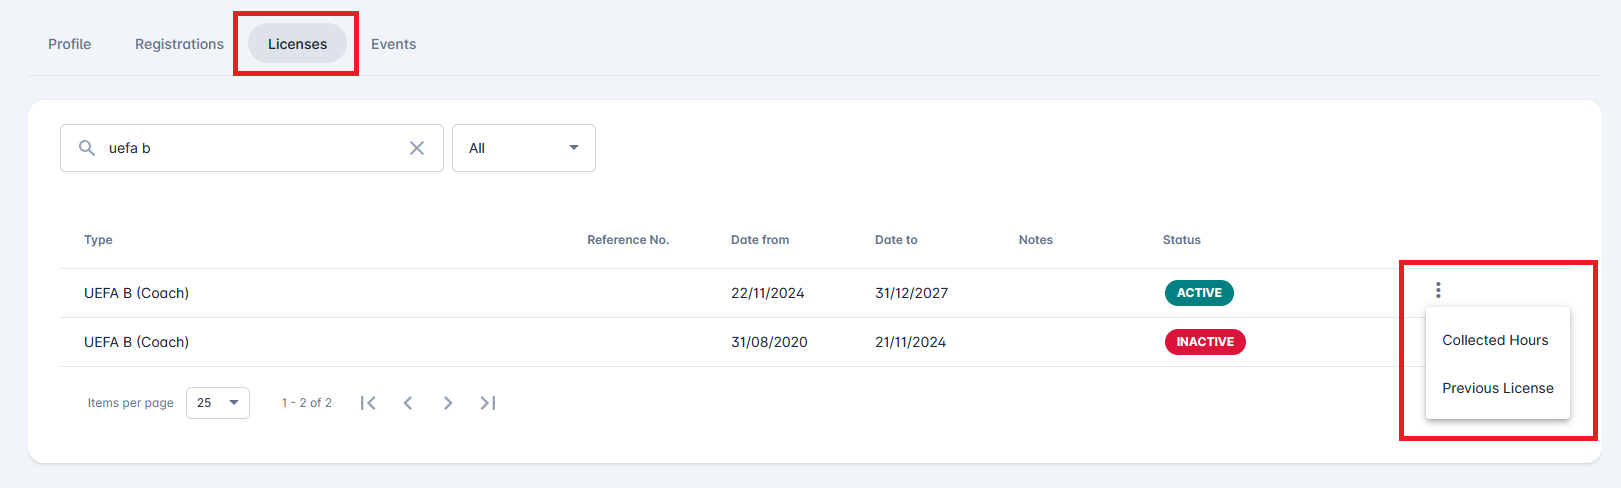Click the INACTIVE status badge
Screen dimensions: 1621x488
pyautogui.click(x=1205, y=342)
